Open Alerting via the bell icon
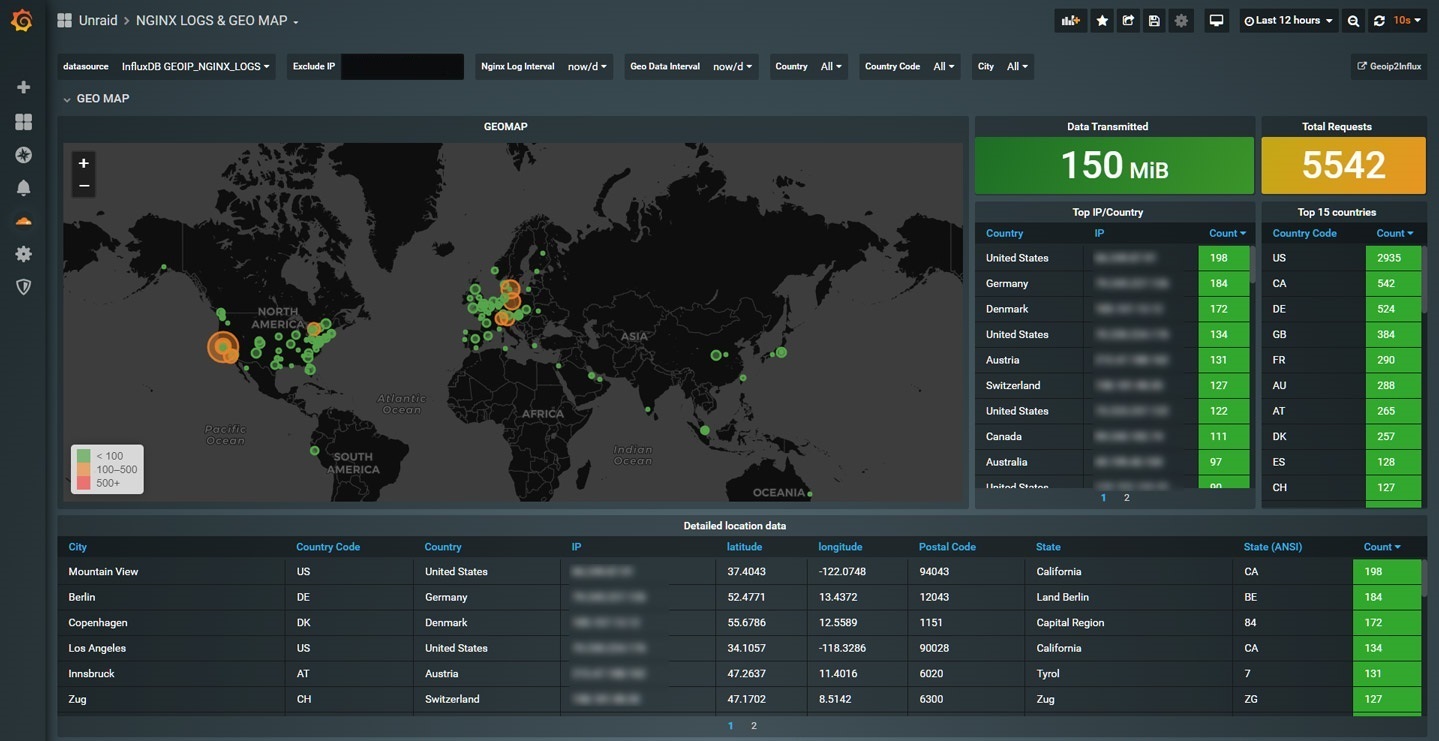Viewport: 1439px width, 741px height. point(20,185)
